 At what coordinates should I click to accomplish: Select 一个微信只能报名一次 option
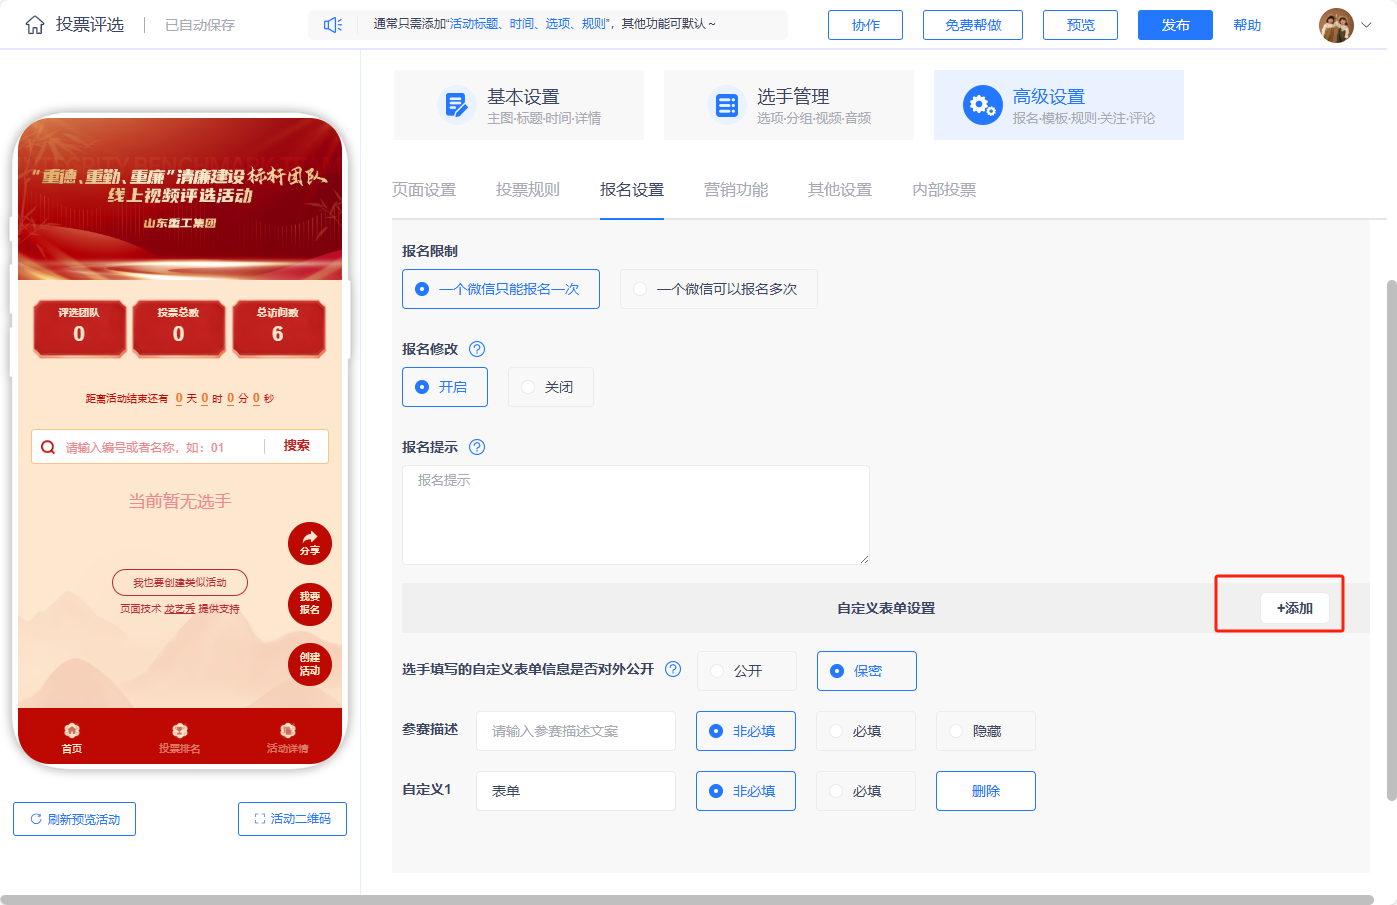click(501, 289)
